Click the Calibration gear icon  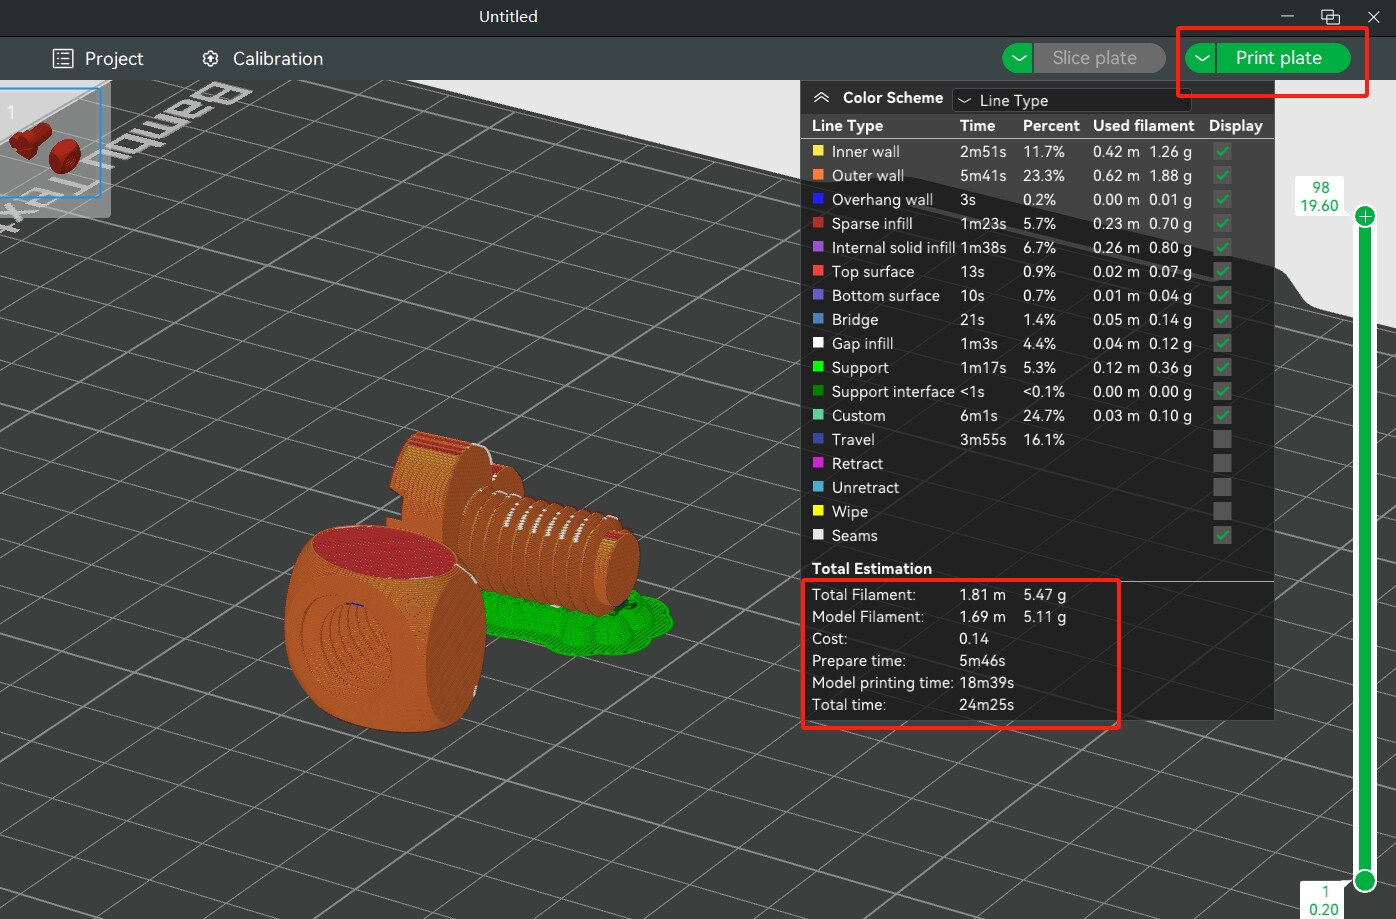coord(210,59)
